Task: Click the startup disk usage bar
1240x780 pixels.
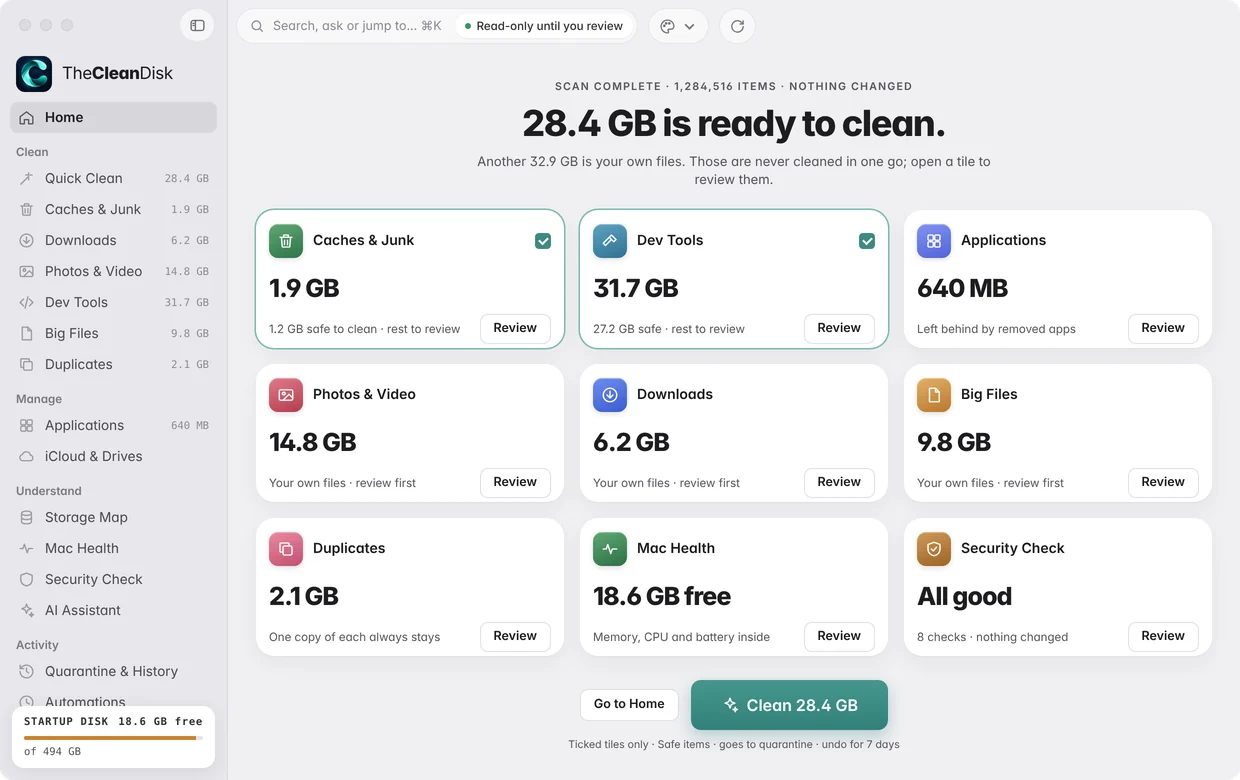Action: [113, 738]
